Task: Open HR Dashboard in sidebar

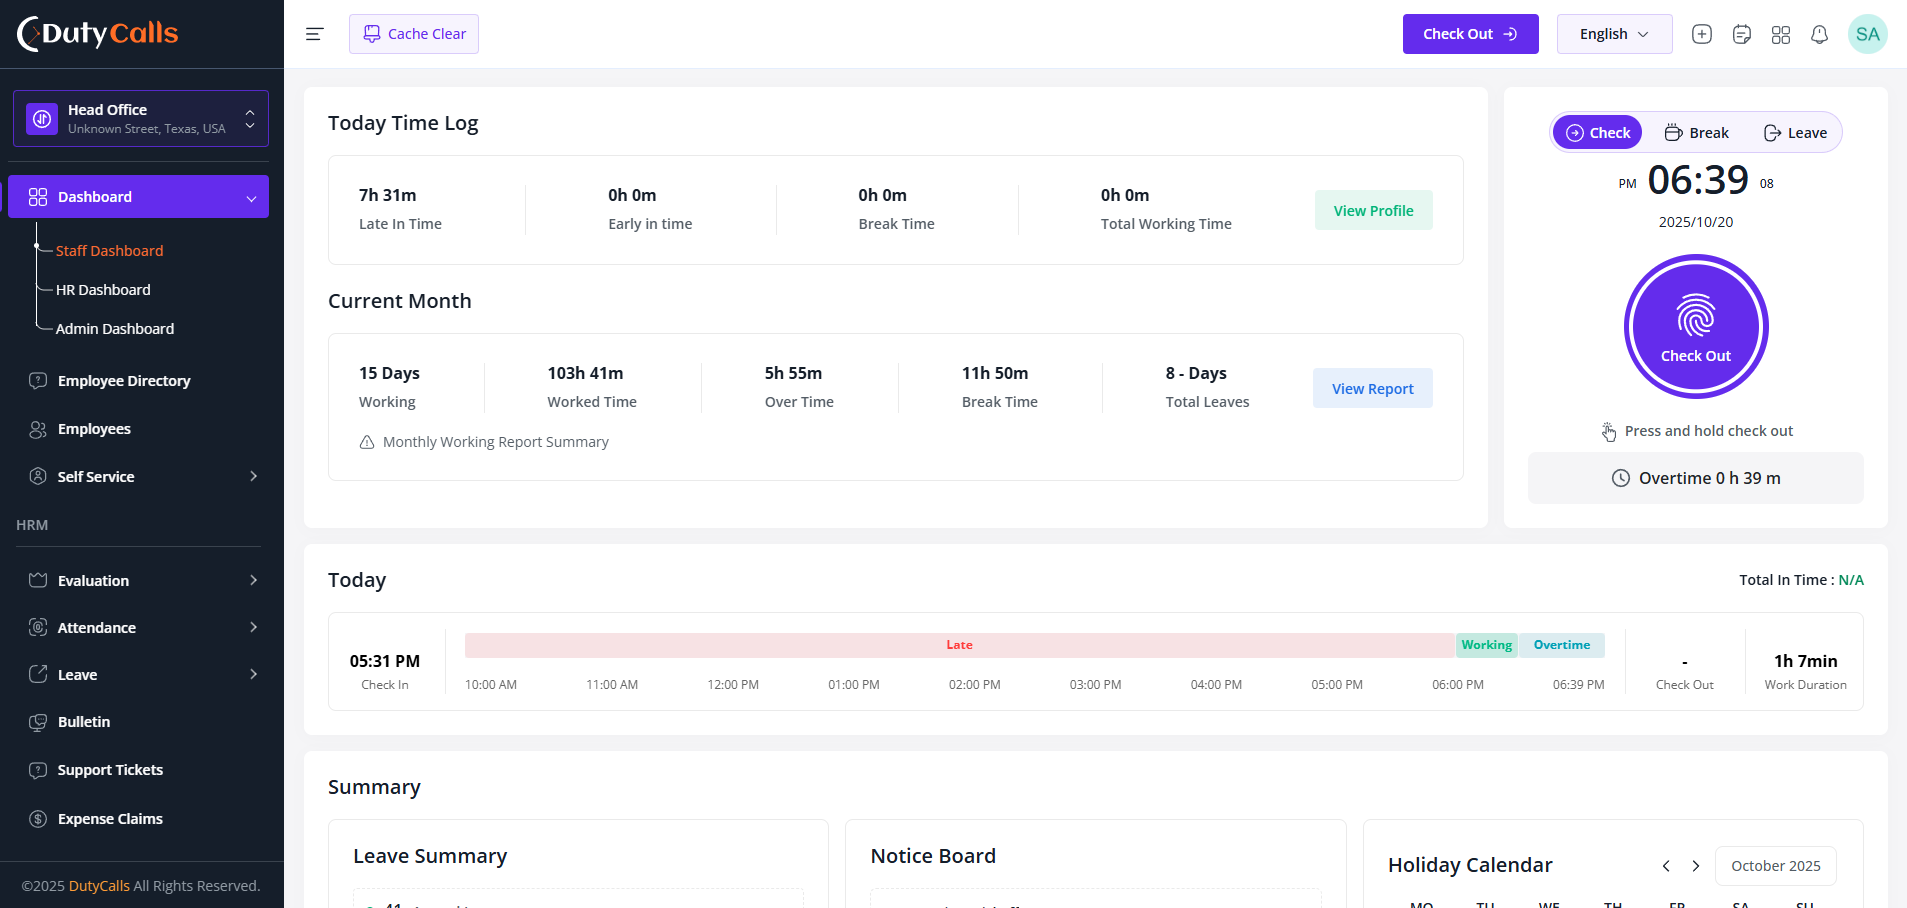Action: click(103, 290)
